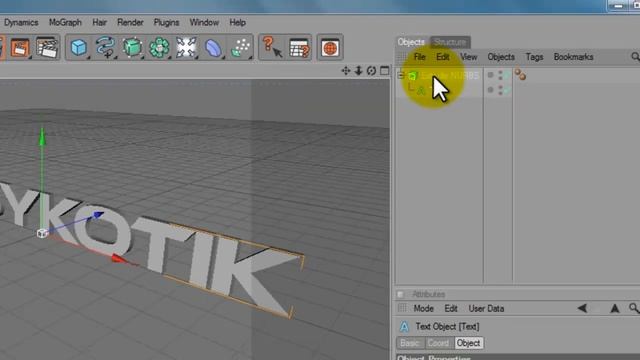Switch to the Basic attributes tab
This screenshot has width=640, height=360.
[410, 343]
